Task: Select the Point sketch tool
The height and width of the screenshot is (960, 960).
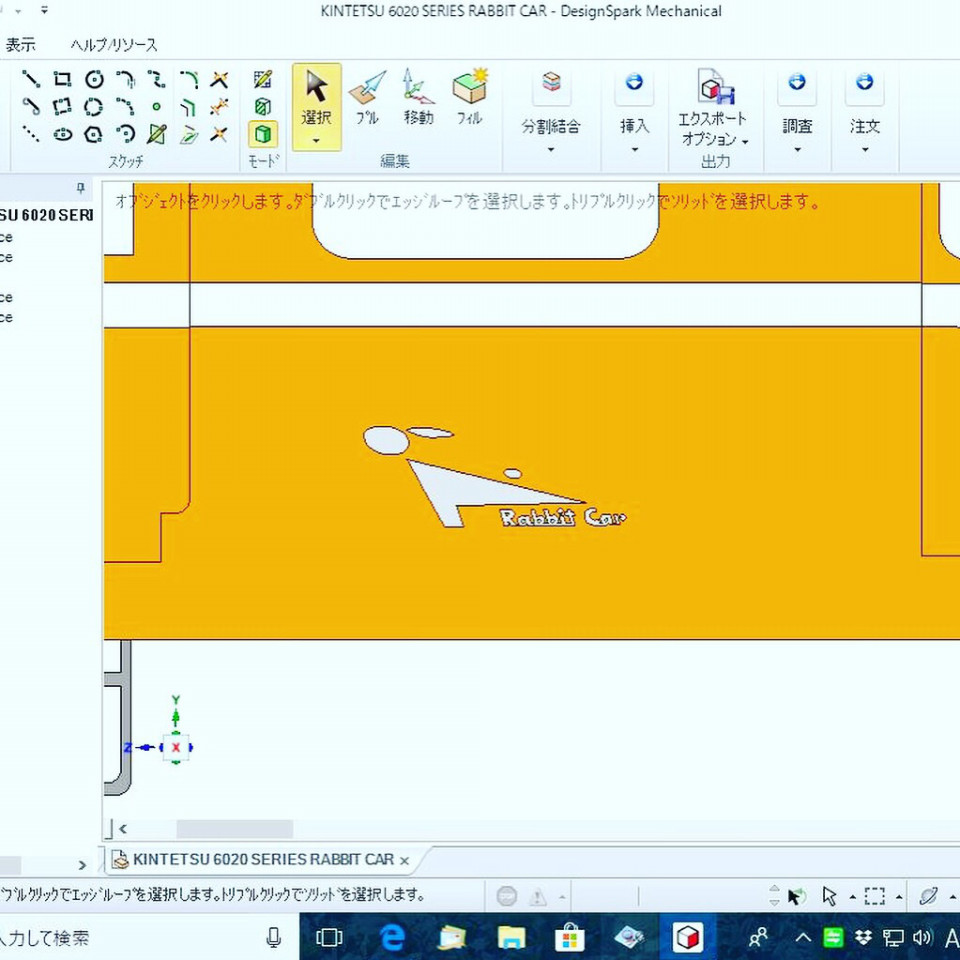Action: click(x=156, y=107)
